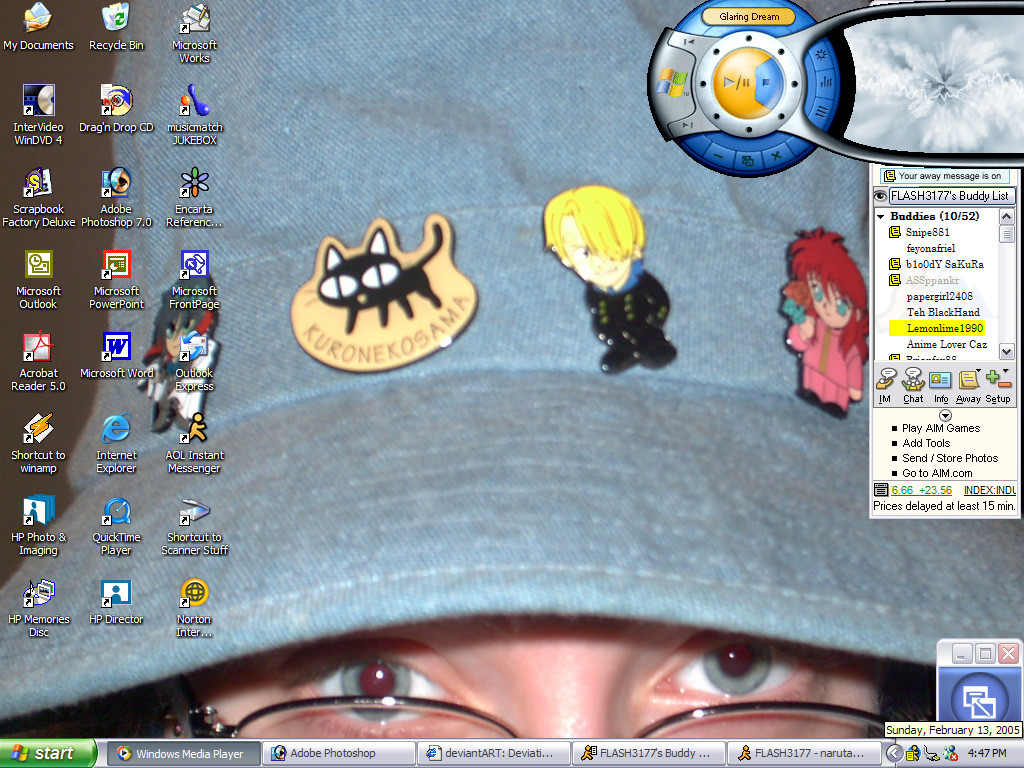
Task: Select the Internet Explorer desktop icon
Action: point(116,443)
